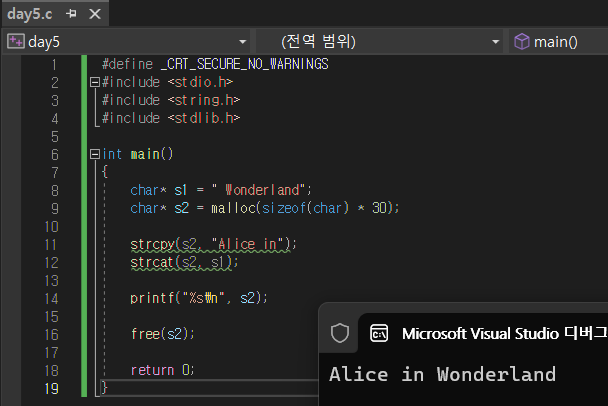Click the return 0 statement

162,370
